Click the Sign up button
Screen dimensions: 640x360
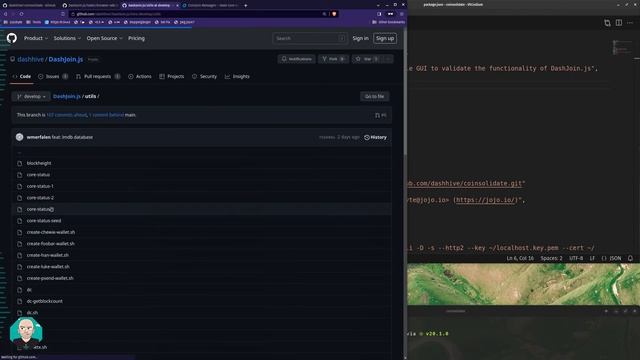tap(385, 38)
